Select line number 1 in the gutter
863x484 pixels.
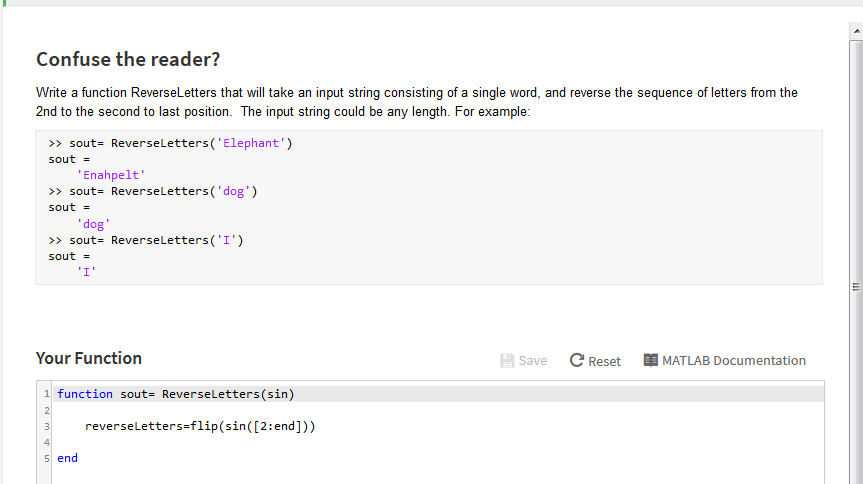(47, 394)
